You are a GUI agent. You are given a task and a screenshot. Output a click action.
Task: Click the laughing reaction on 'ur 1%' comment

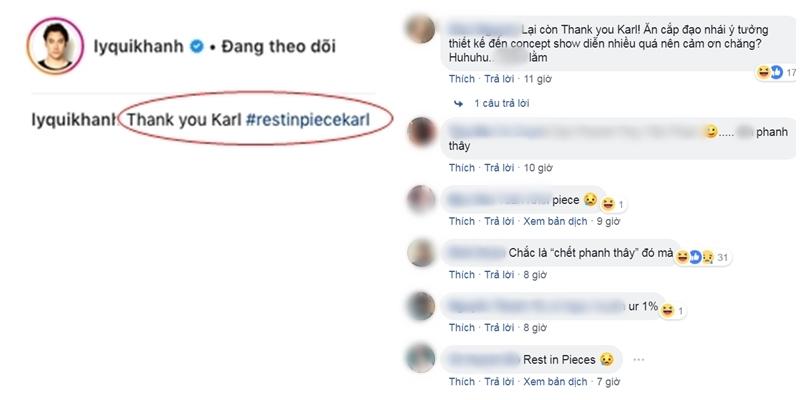tap(666, 310)
